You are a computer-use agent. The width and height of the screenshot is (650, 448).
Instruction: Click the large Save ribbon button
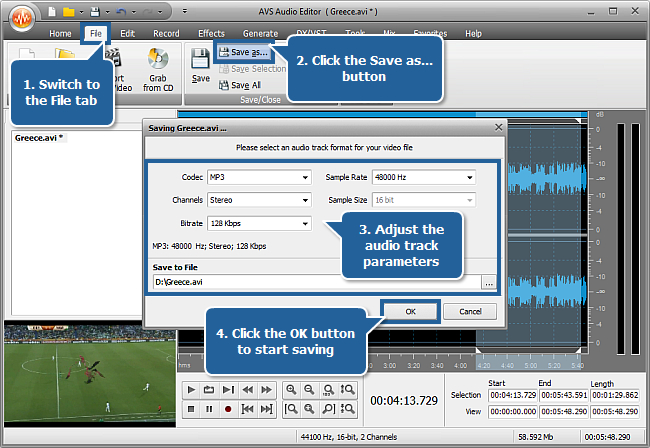pyautogui.click(x=201, y=66)
